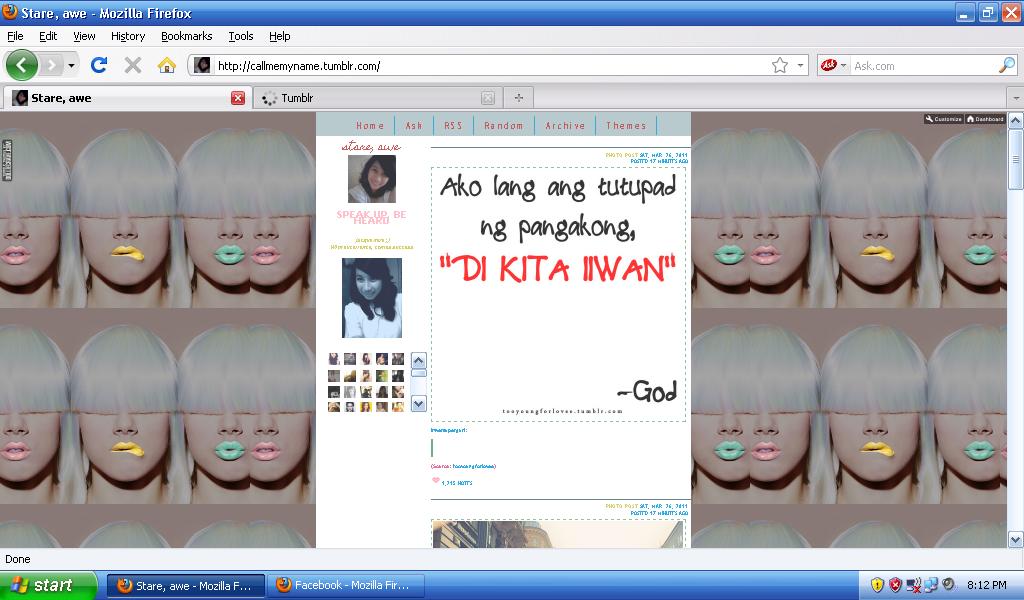Screen dimensions: 1024x600
Task: Click the Random nav link
Action: point(504,125)
